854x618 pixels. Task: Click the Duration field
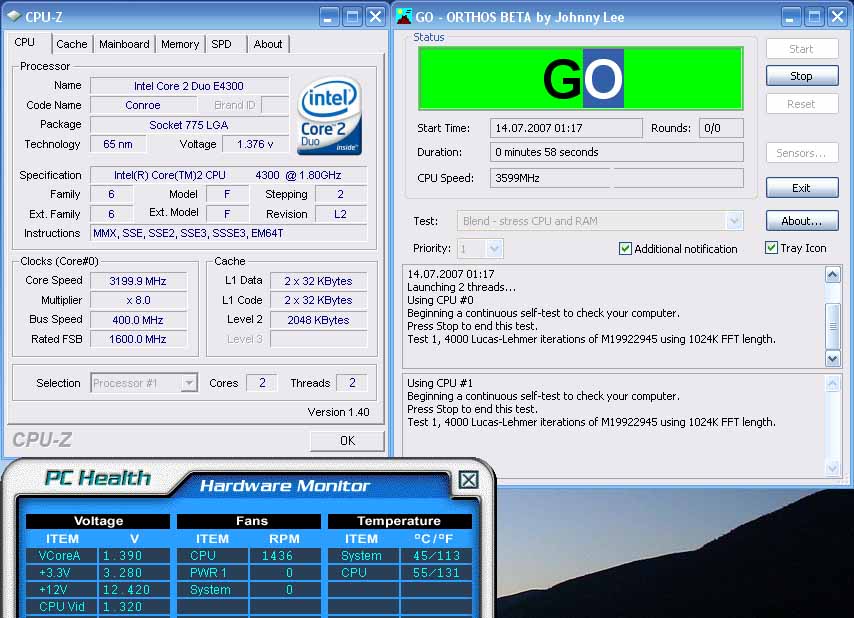pyautogui.click(x=617, y=152)
